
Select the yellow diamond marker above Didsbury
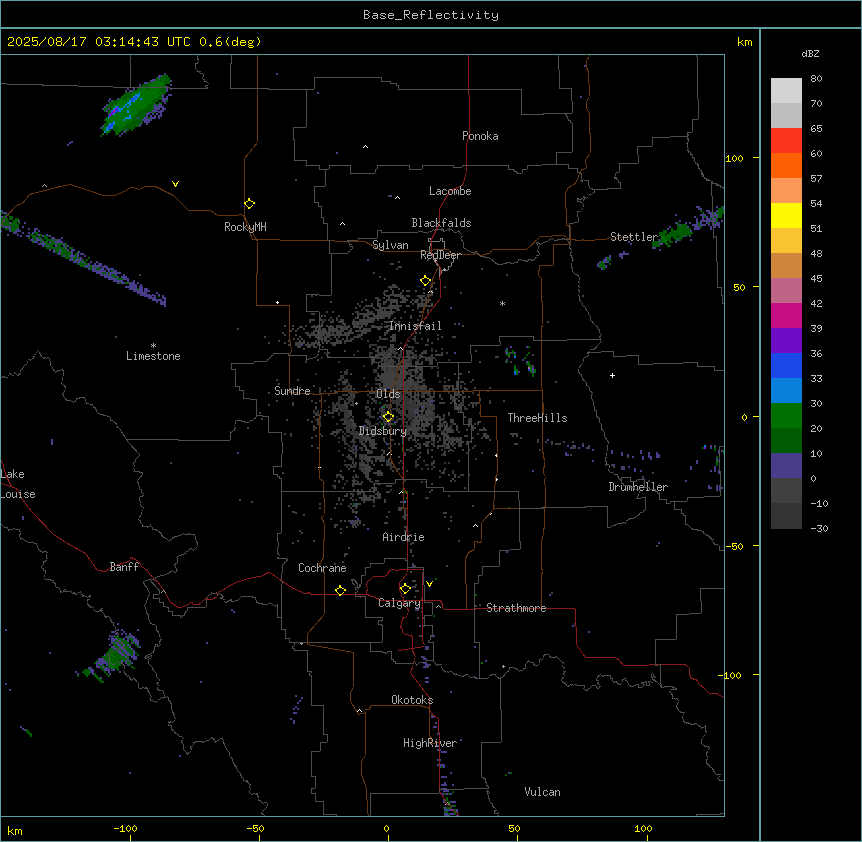click(x=388, y=417)
